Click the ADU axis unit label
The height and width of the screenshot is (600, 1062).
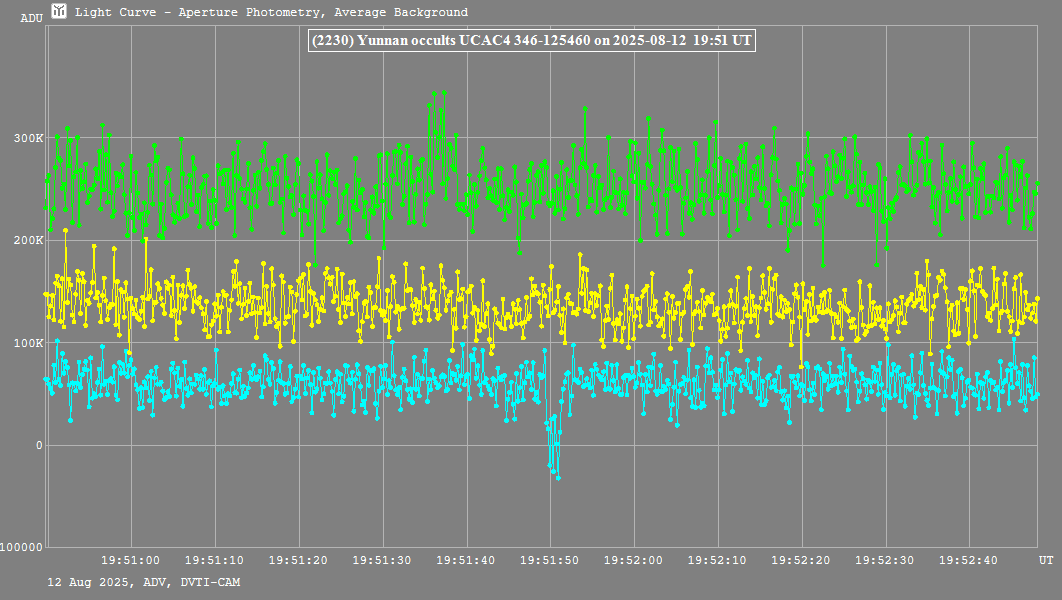[x=31, y=18]
